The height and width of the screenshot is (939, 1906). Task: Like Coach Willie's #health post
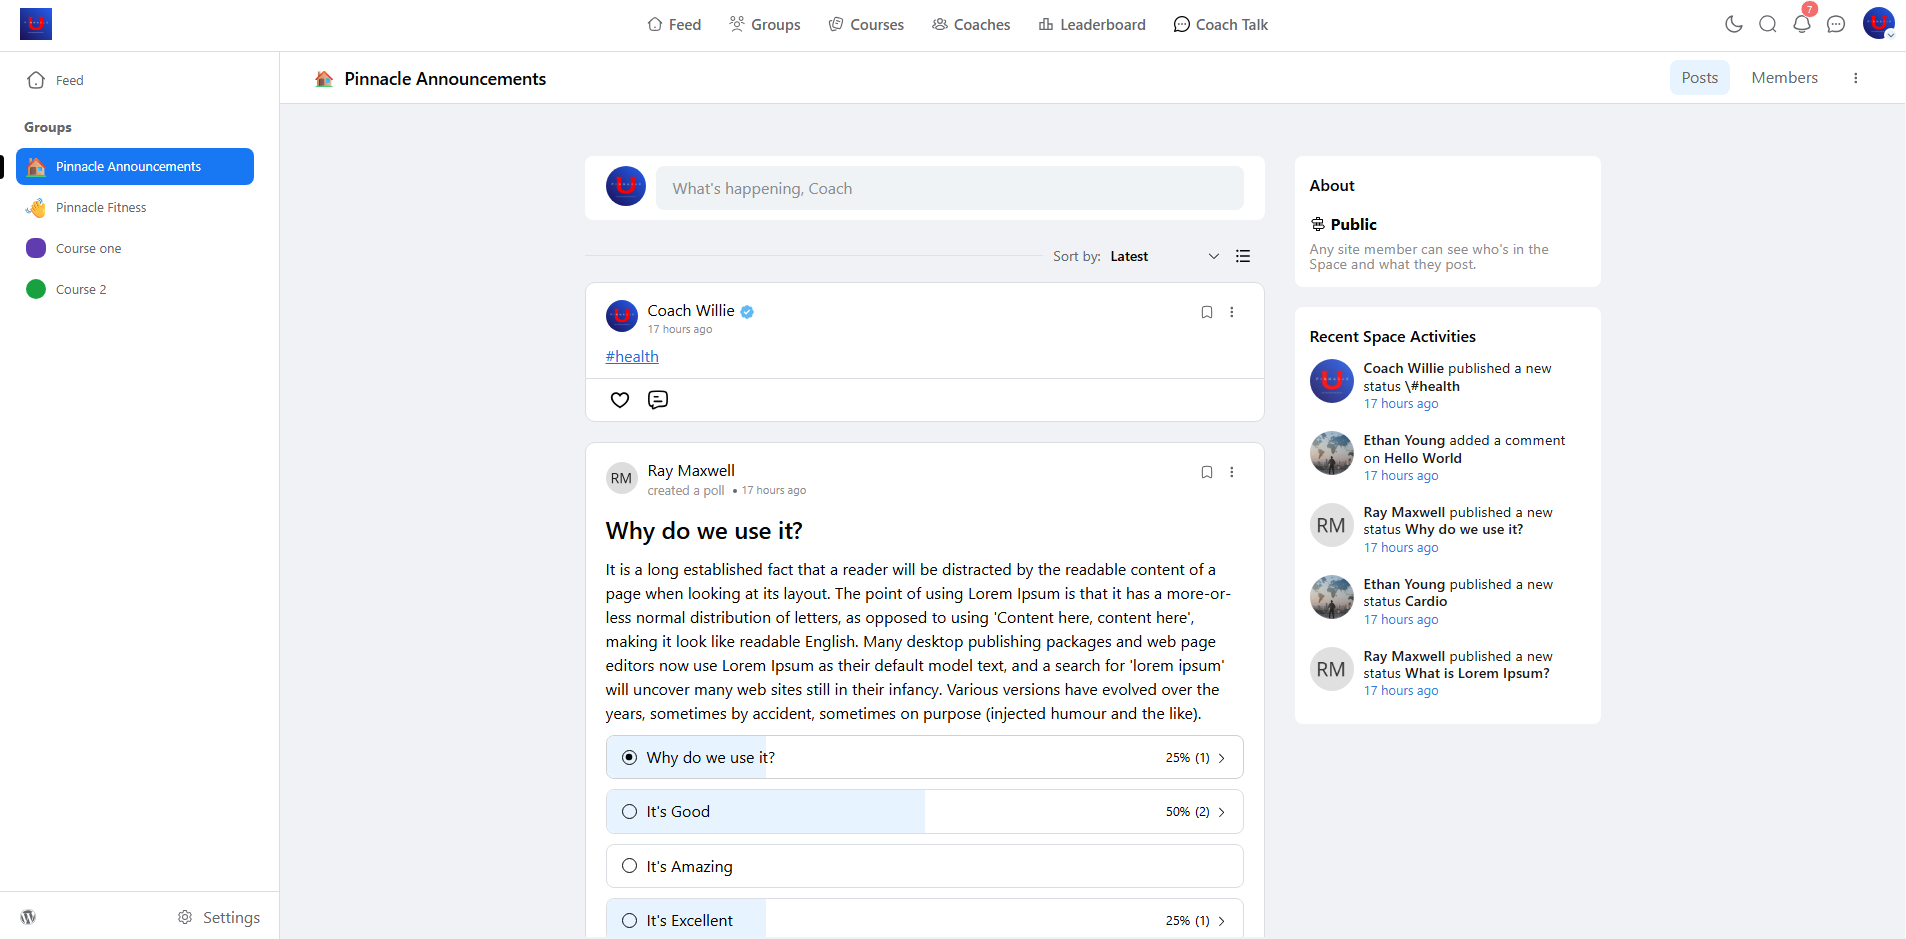pos(620,400)
